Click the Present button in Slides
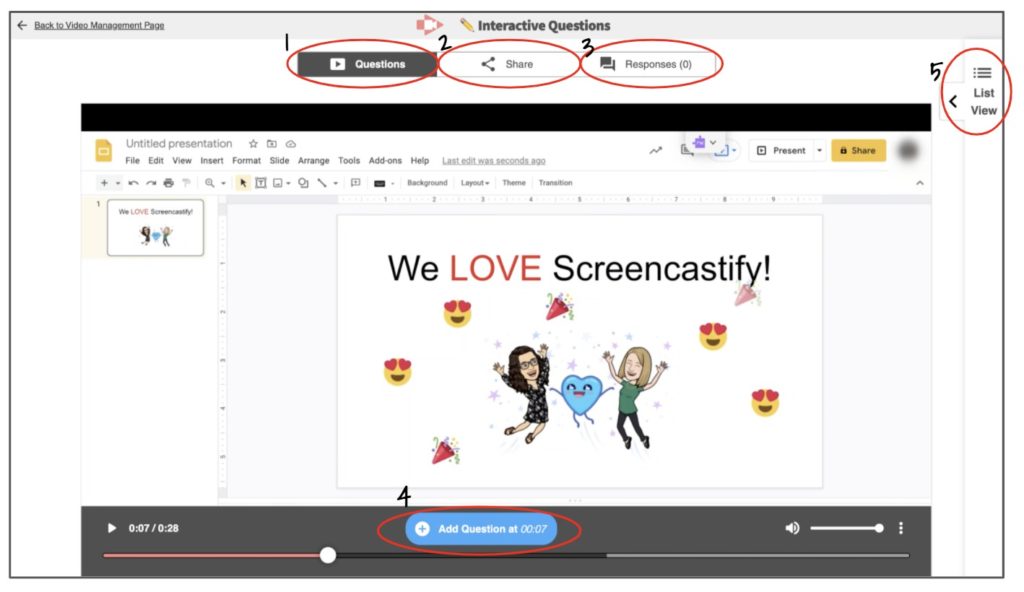 (x=780, y=150)
